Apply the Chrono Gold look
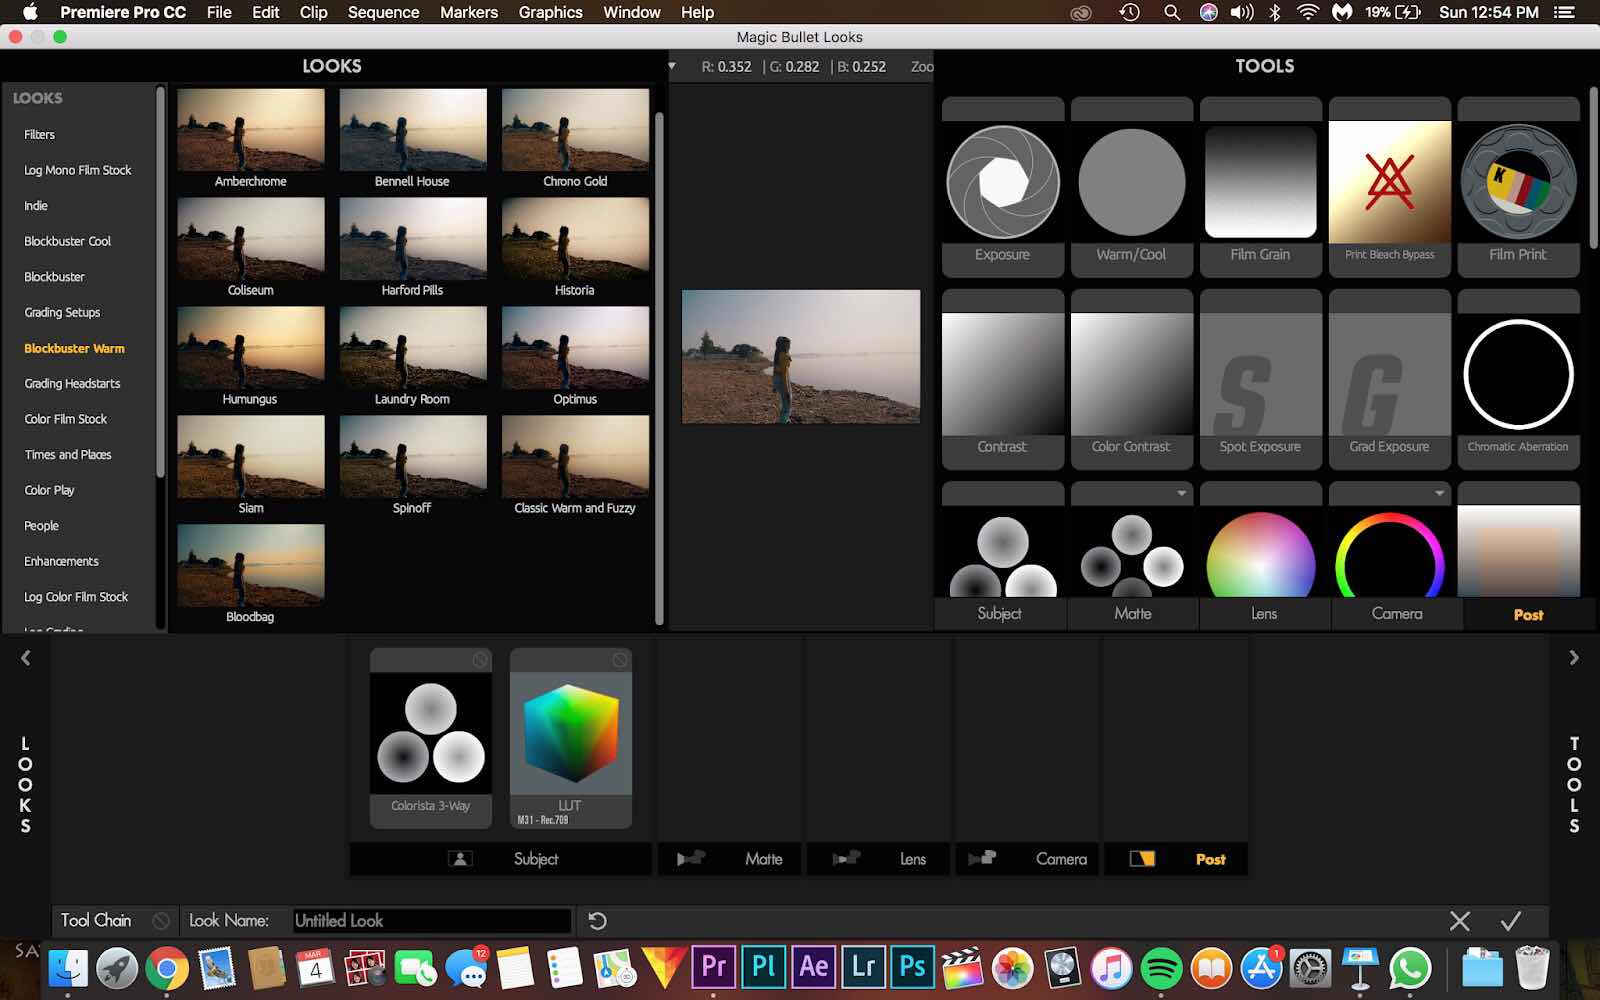Viewport: 1600px width, 1000px height. click(x=575, y=139)
